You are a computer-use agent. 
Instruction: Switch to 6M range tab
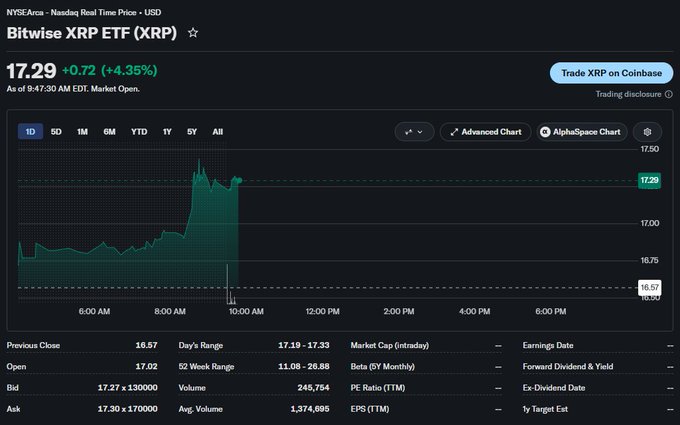(x=109, y=131)
